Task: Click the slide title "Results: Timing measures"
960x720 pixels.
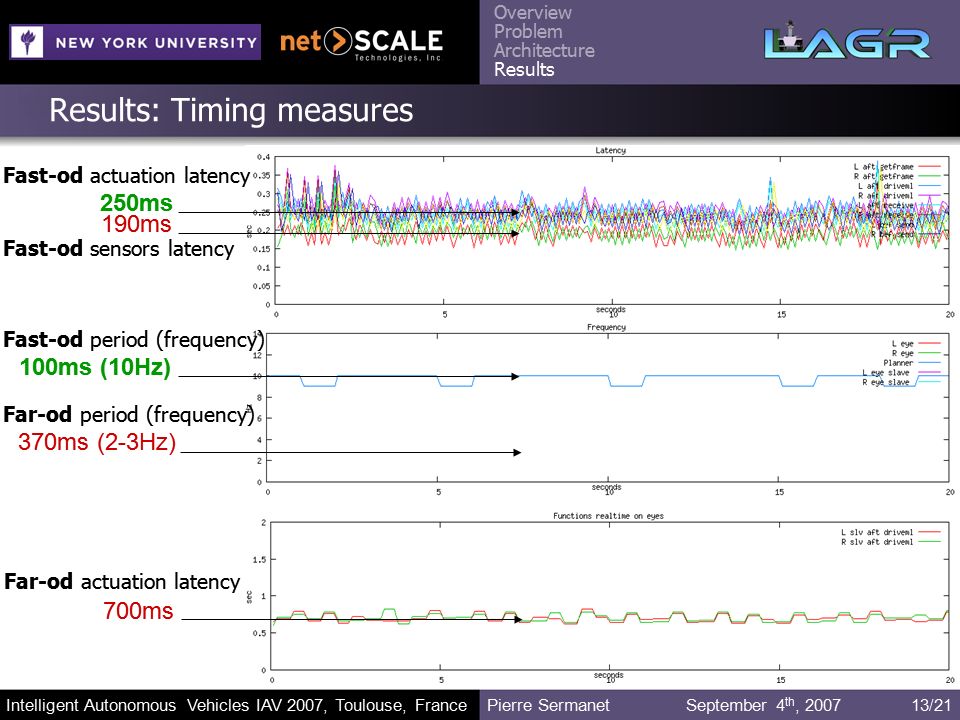Action: tap(231, 110)
